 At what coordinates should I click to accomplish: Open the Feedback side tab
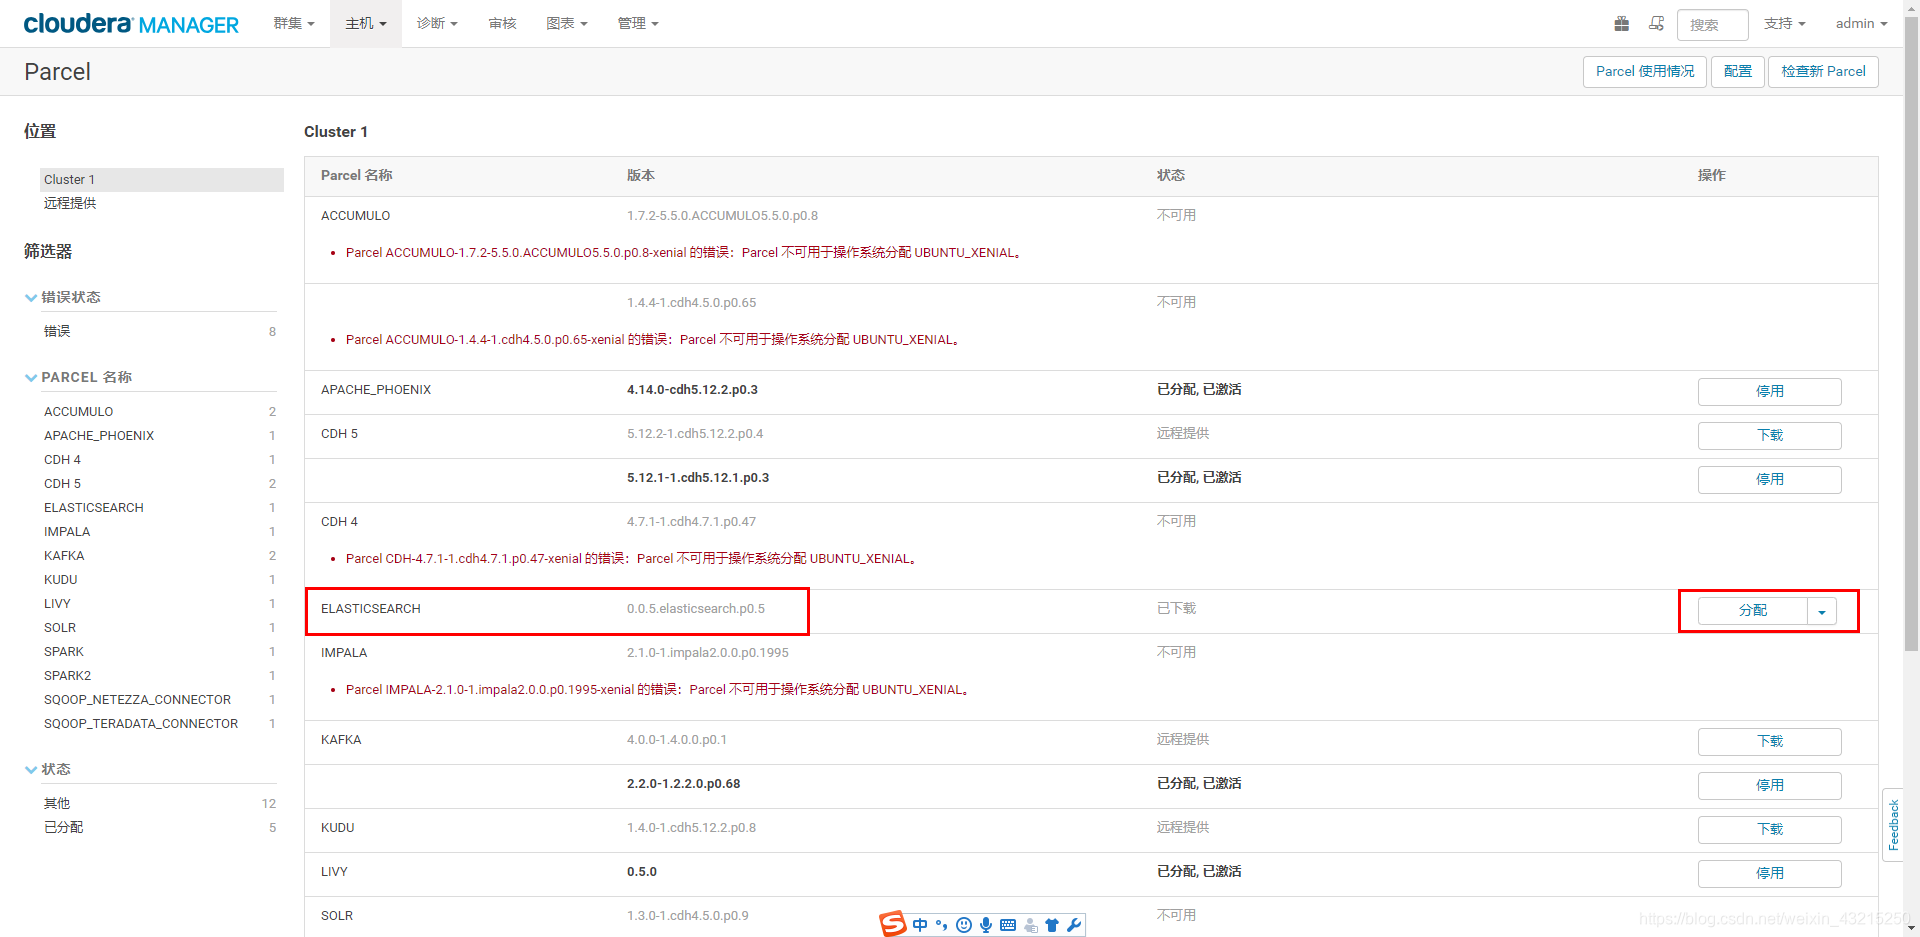1893,825
